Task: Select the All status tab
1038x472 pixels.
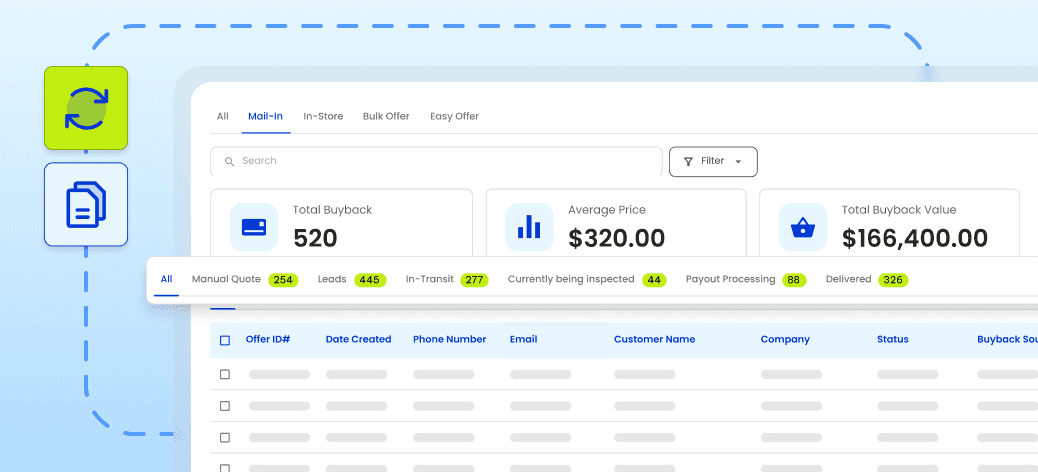Action: point(166,279)
